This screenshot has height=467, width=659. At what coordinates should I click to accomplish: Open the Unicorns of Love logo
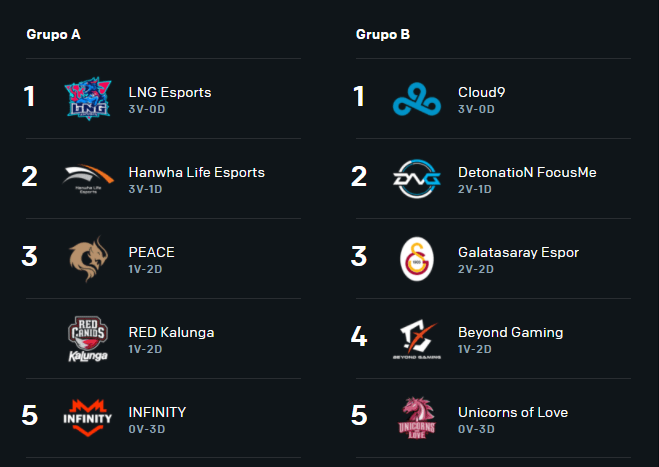coord(417,417)
